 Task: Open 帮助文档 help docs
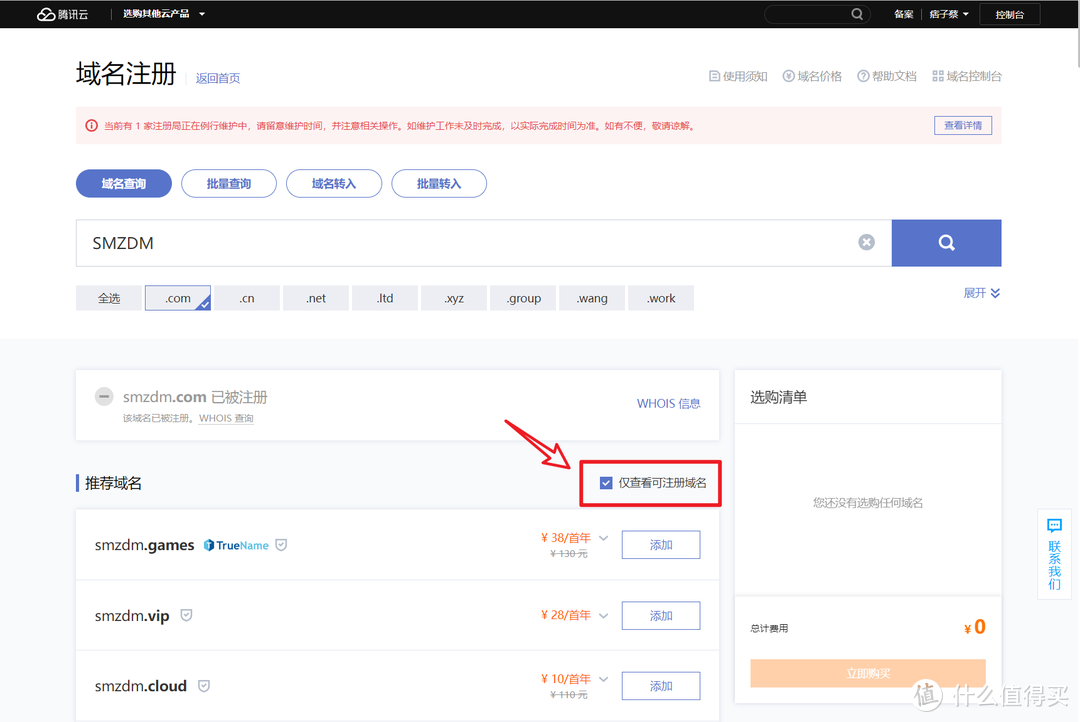click(x=887, y=76)
